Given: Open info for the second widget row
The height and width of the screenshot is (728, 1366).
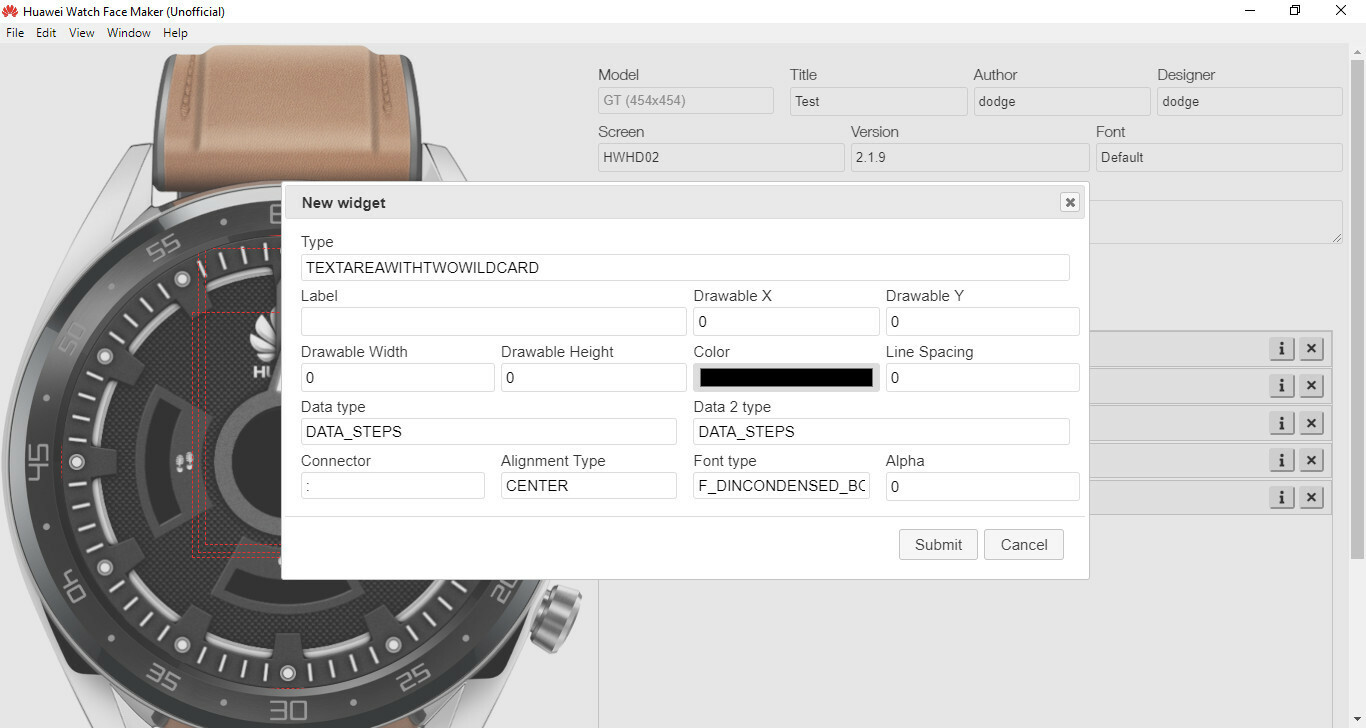Looking at the screenshot, I should pos(1282,385).
